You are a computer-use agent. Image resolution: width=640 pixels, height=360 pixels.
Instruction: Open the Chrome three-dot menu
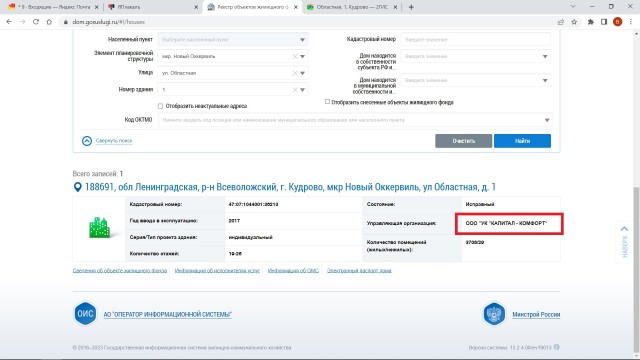(x=631, y=22)
